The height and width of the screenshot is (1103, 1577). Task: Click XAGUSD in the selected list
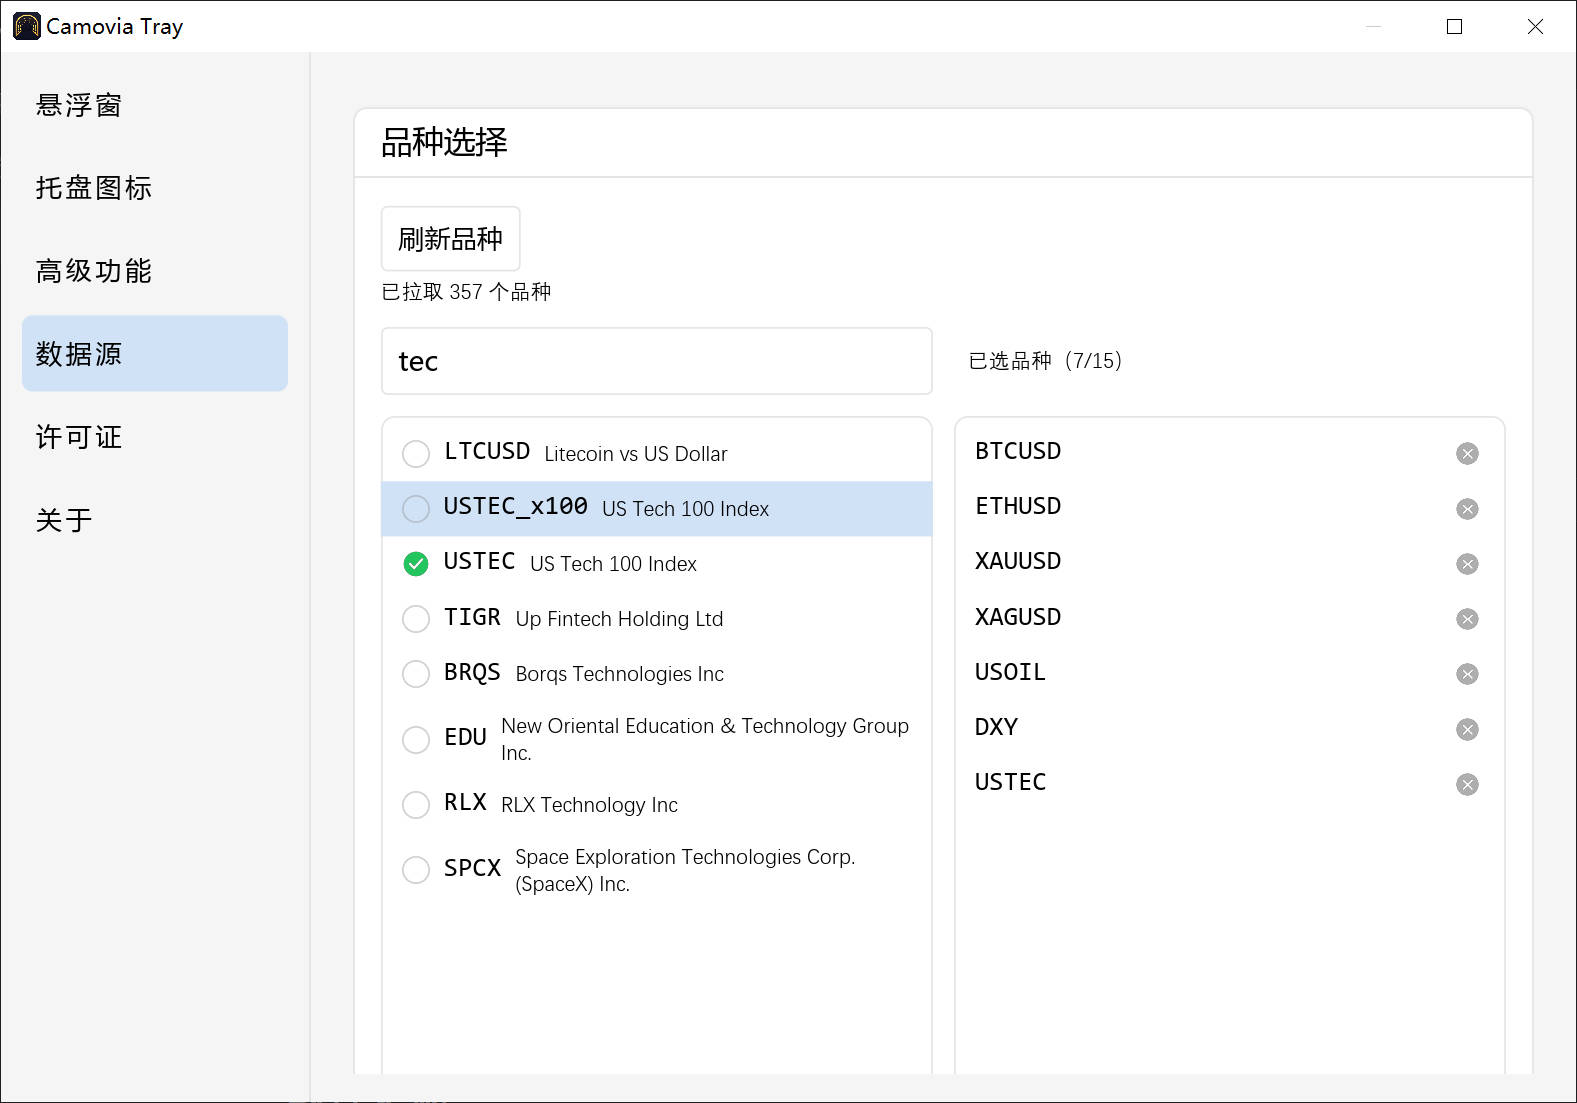point(1018,617)
